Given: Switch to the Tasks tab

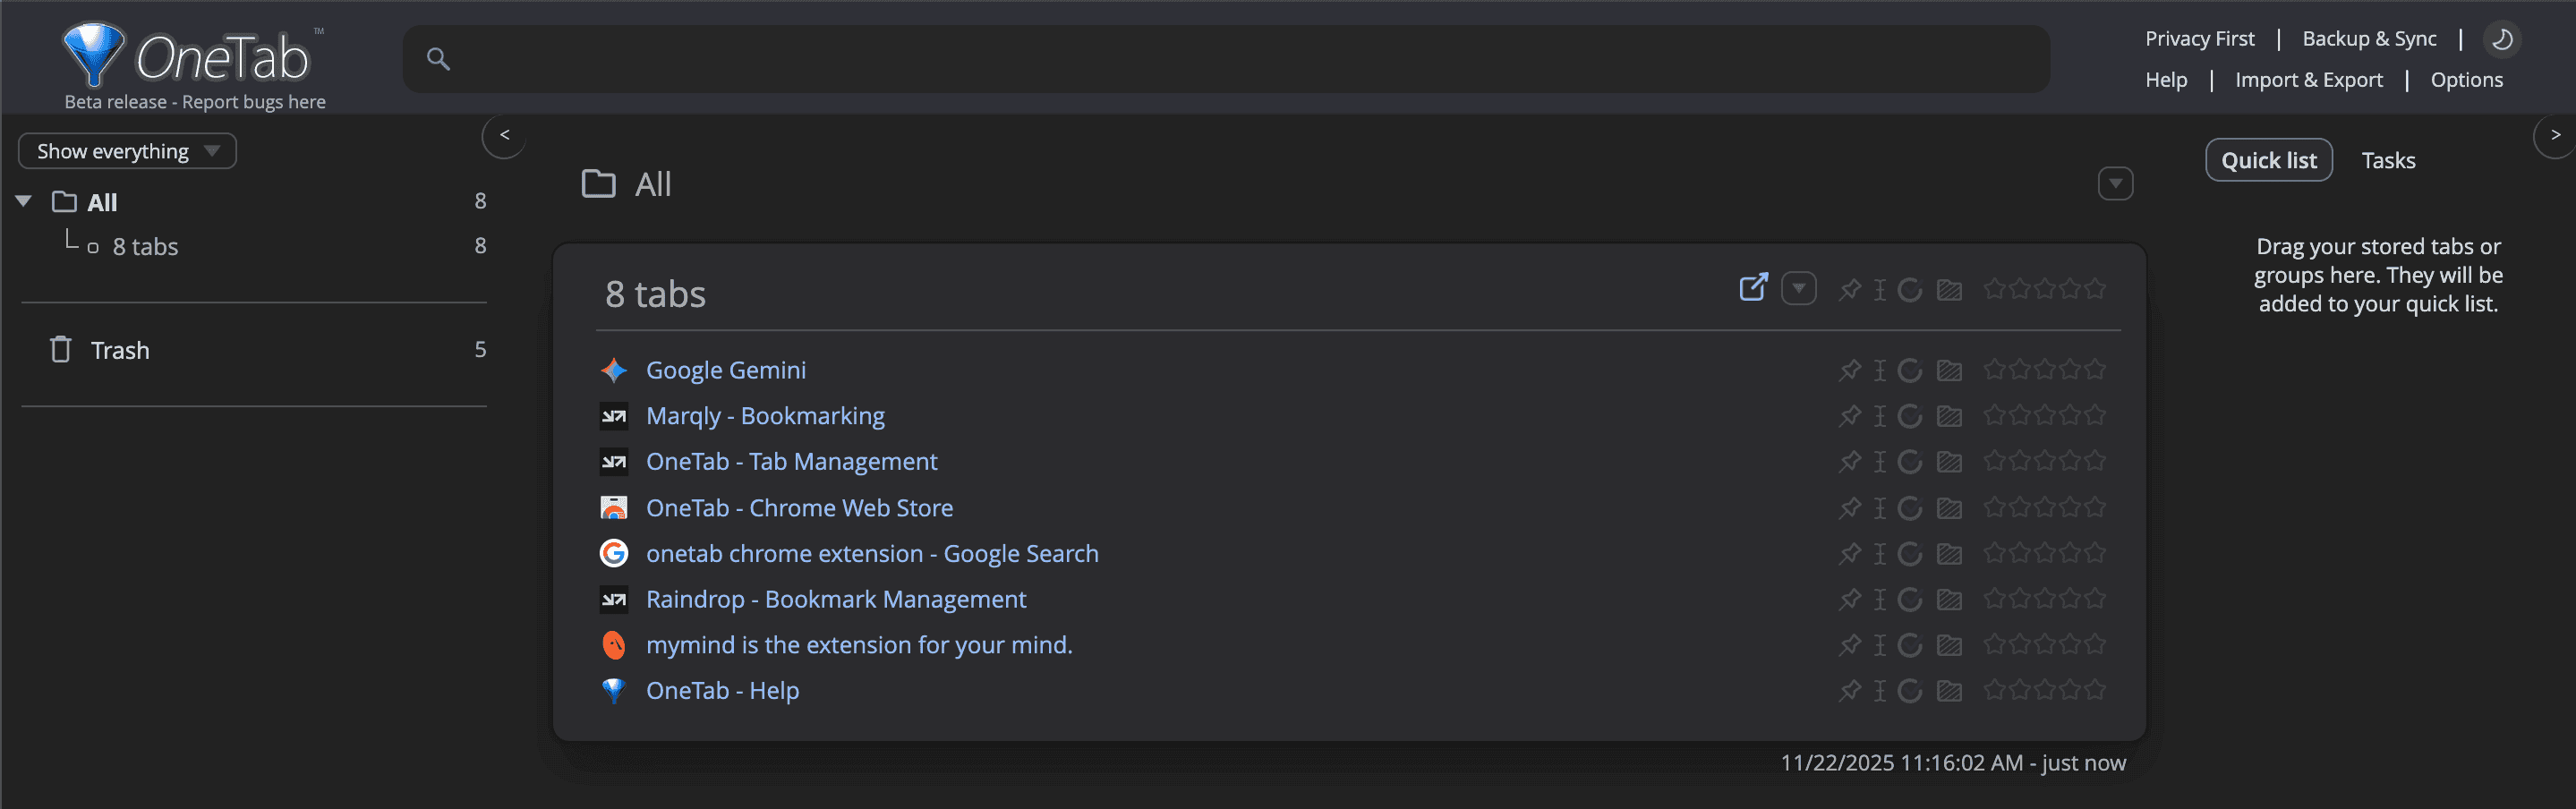Looking at the screenshot, I should click(x=2387, y=160).
